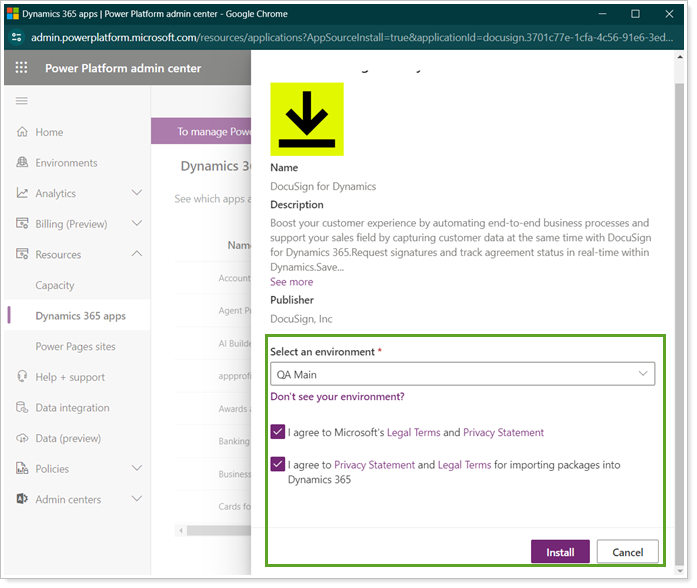Image resolution: width=697 pixels, height=588 pixels.
Task: Select Capacity in the Resources menu
Action: pyautogui.click(x=55, y=286)
